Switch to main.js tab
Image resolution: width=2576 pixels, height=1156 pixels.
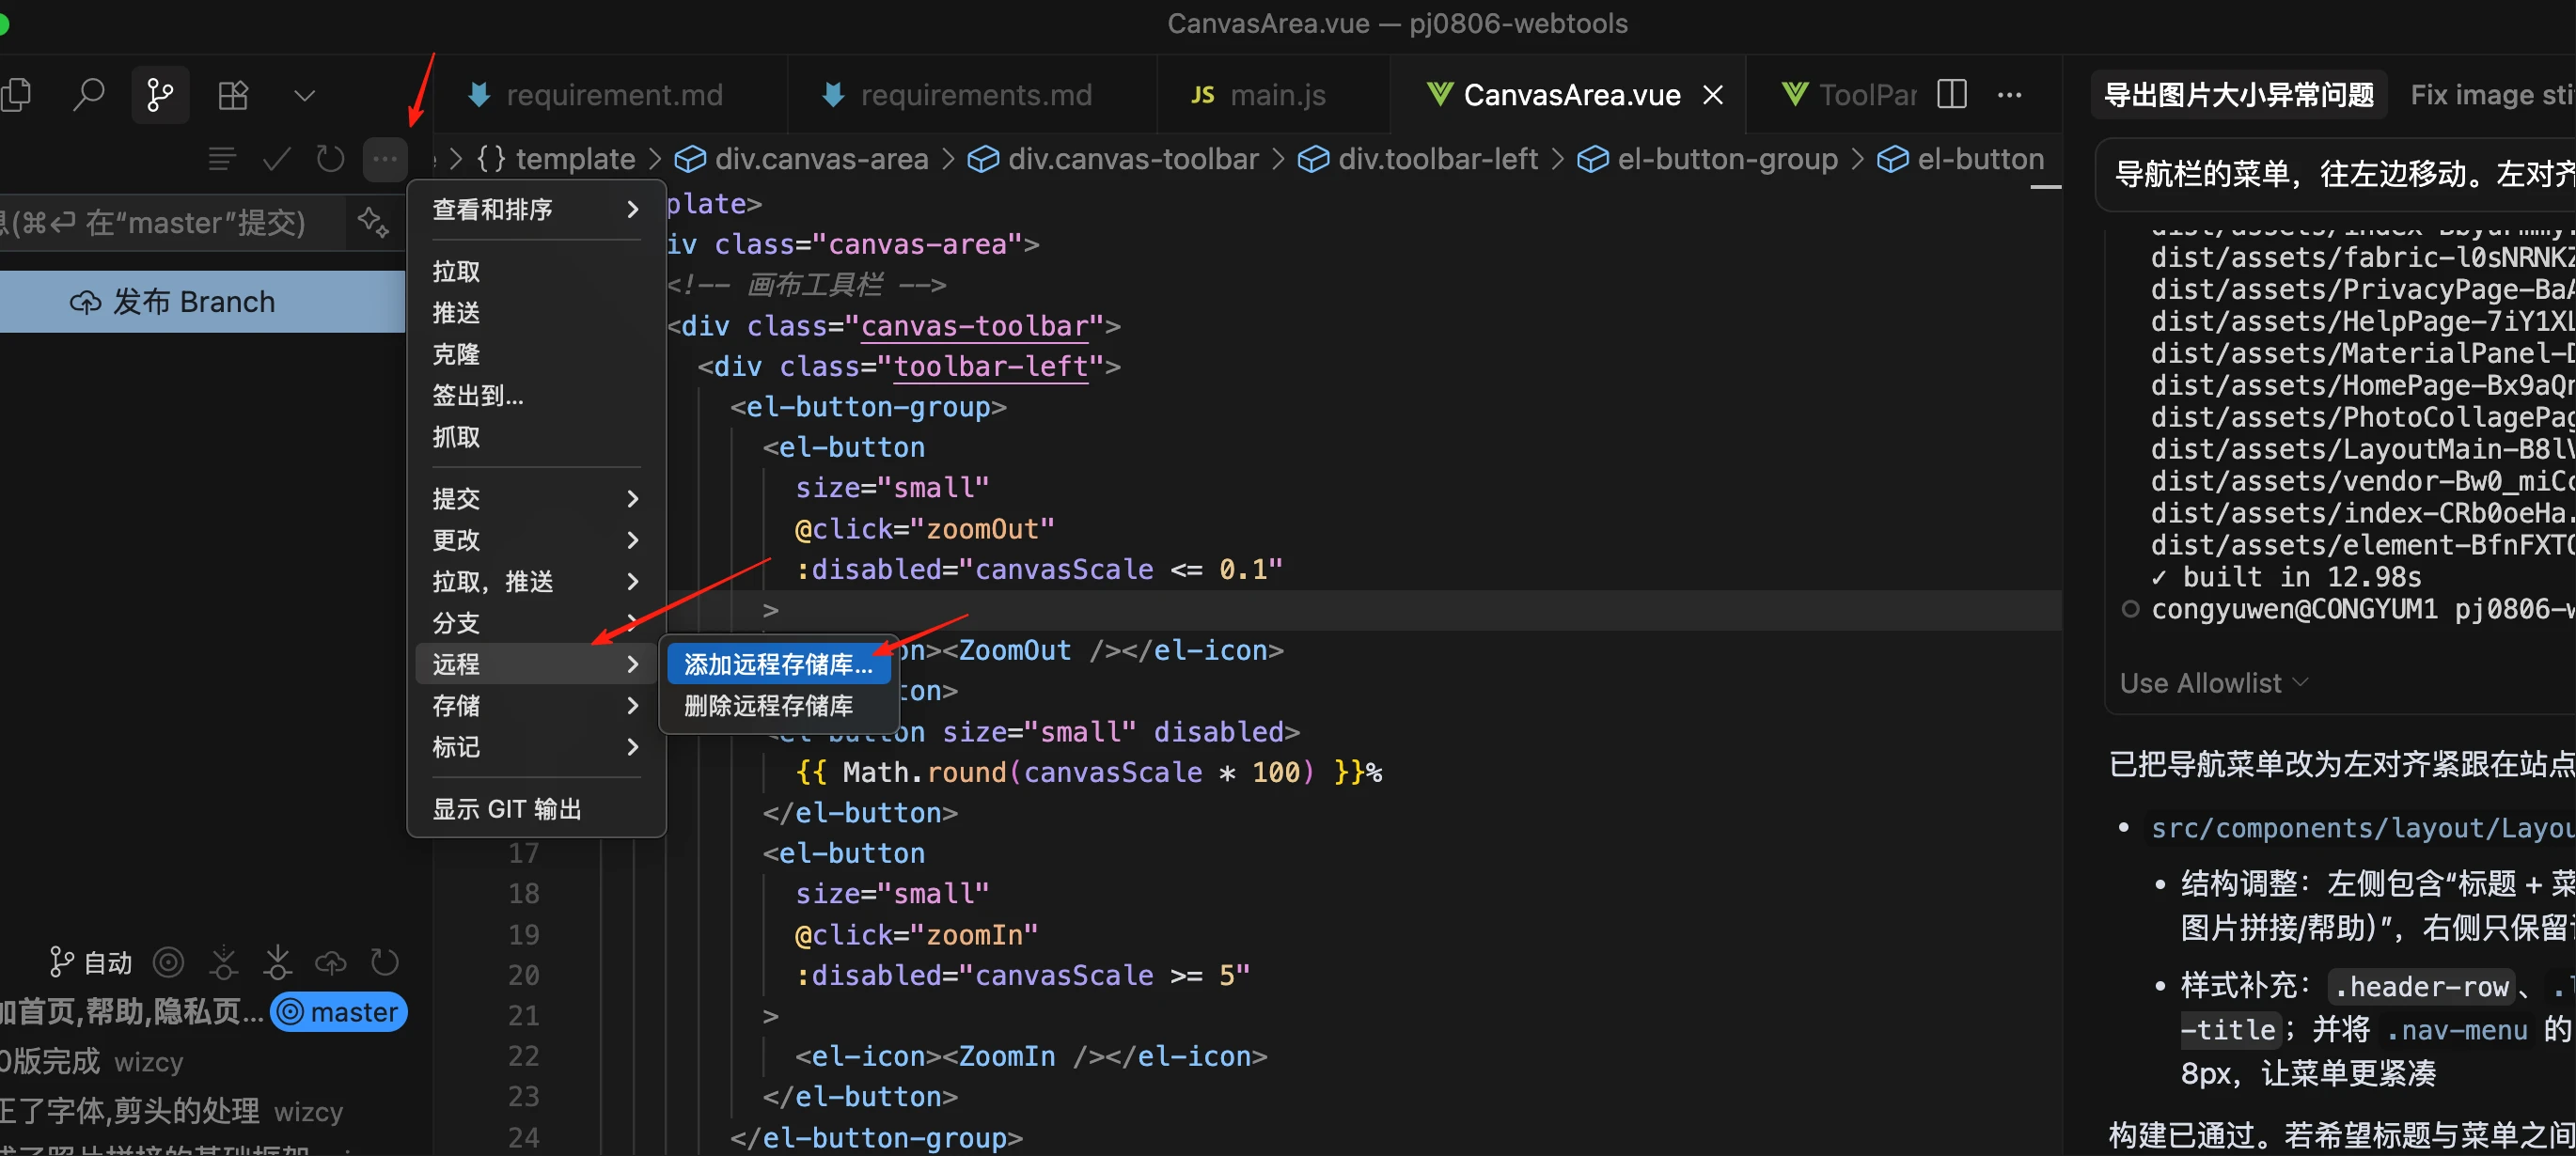(1259, 95)
